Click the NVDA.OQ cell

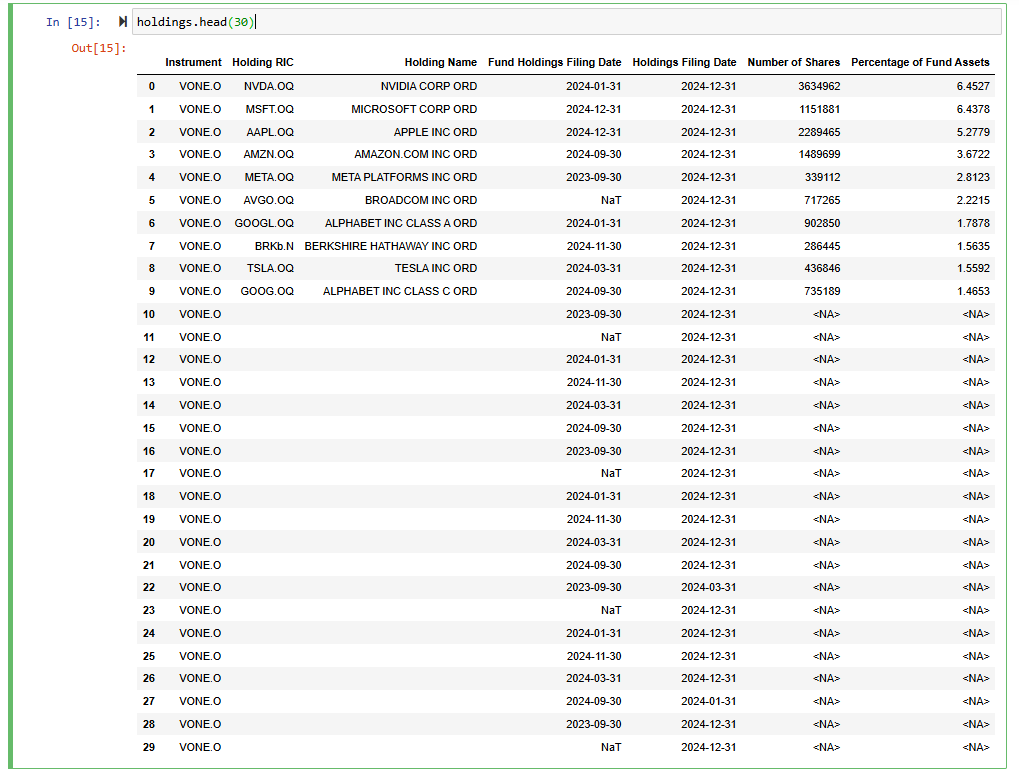coord(268,86)
